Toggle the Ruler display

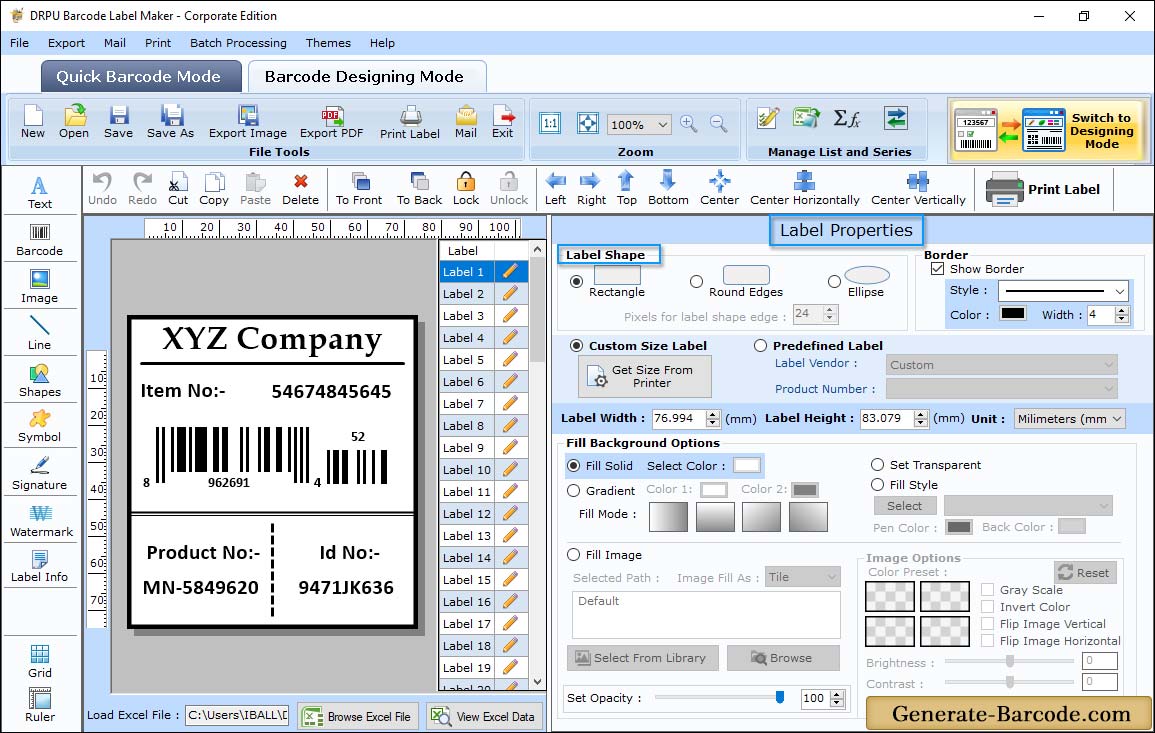[x=40, y=705]
